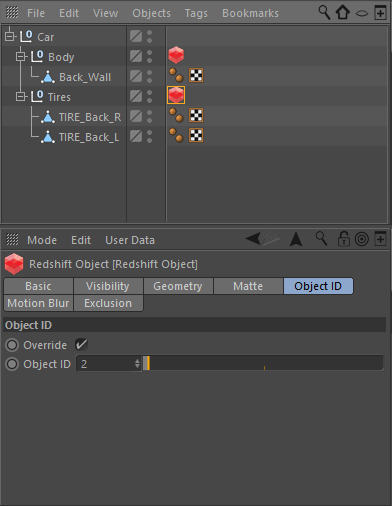Click the Object ID slider bar
Screen dimensions: 392x506
pos(263,363)
